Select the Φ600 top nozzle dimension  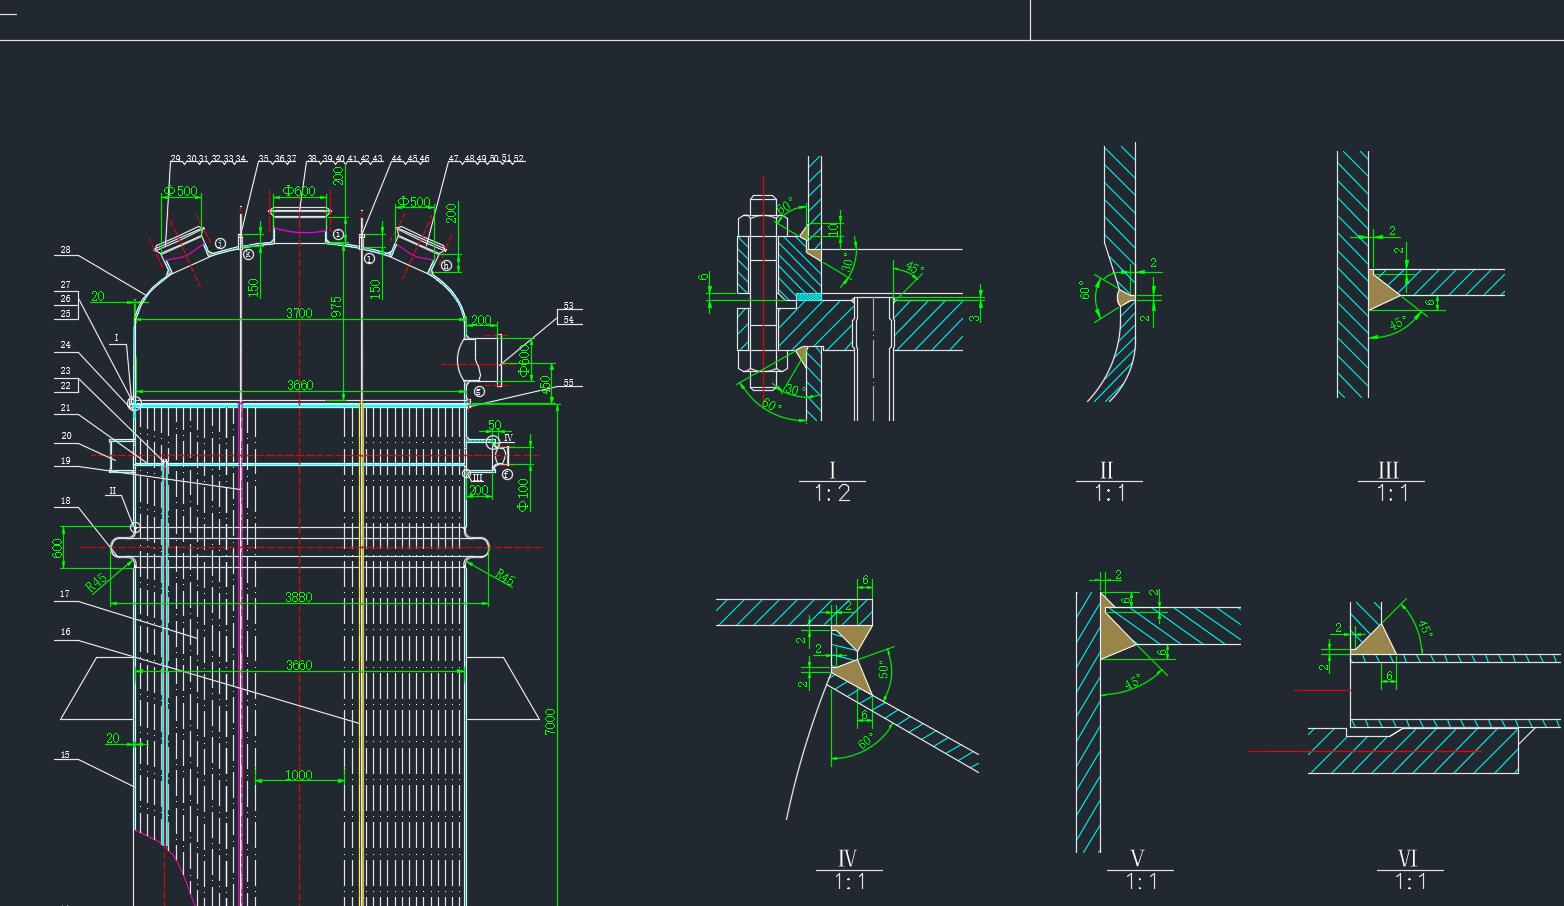[299, 191]
